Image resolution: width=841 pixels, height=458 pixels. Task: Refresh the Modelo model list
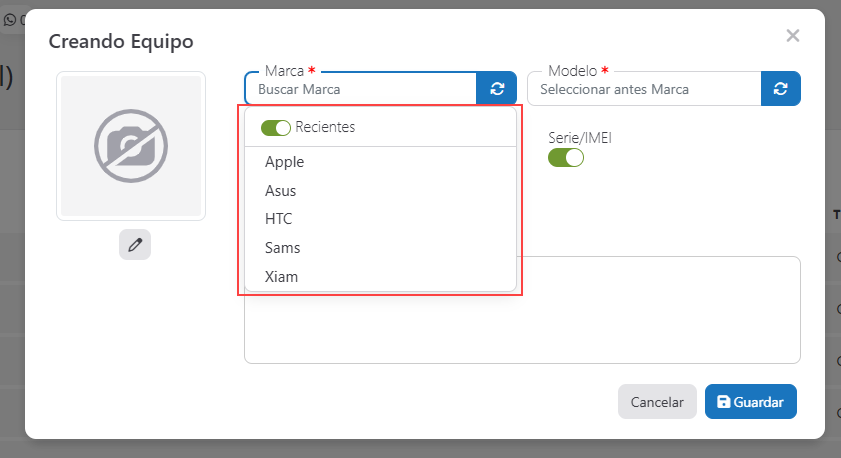click(781, 89)
